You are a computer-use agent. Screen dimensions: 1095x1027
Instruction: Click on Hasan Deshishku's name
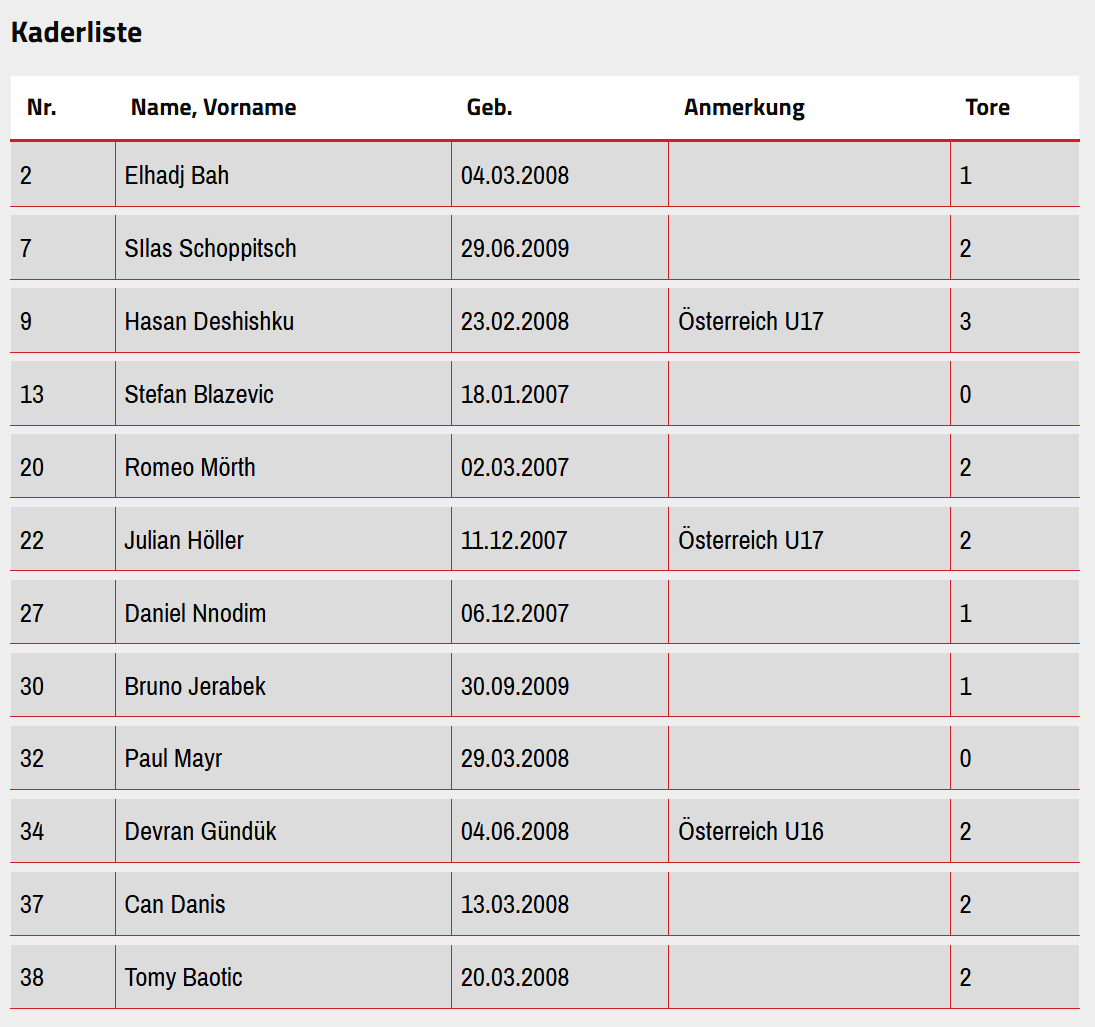pyautogui.click(x=209, y=322)
